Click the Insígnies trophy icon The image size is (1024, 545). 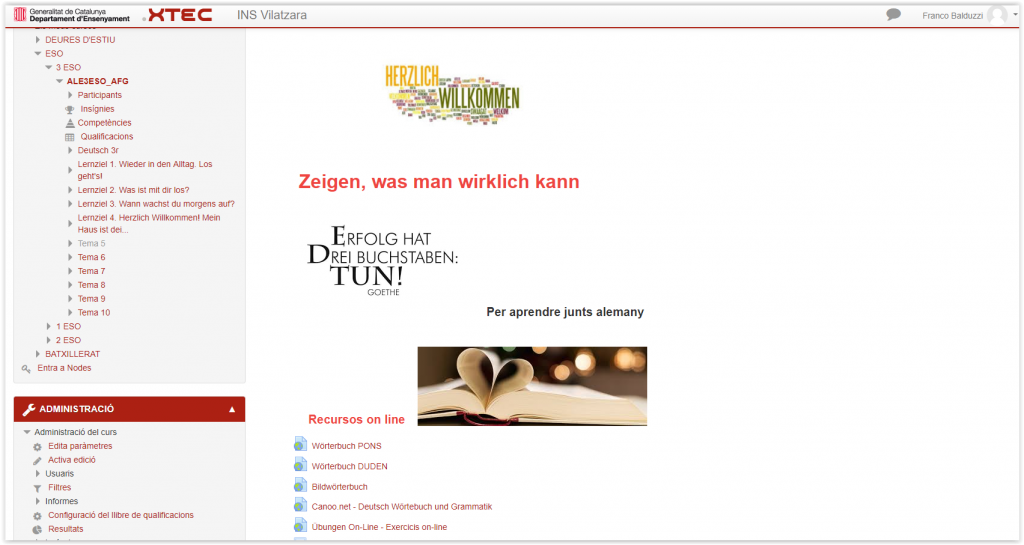(70, 109)
